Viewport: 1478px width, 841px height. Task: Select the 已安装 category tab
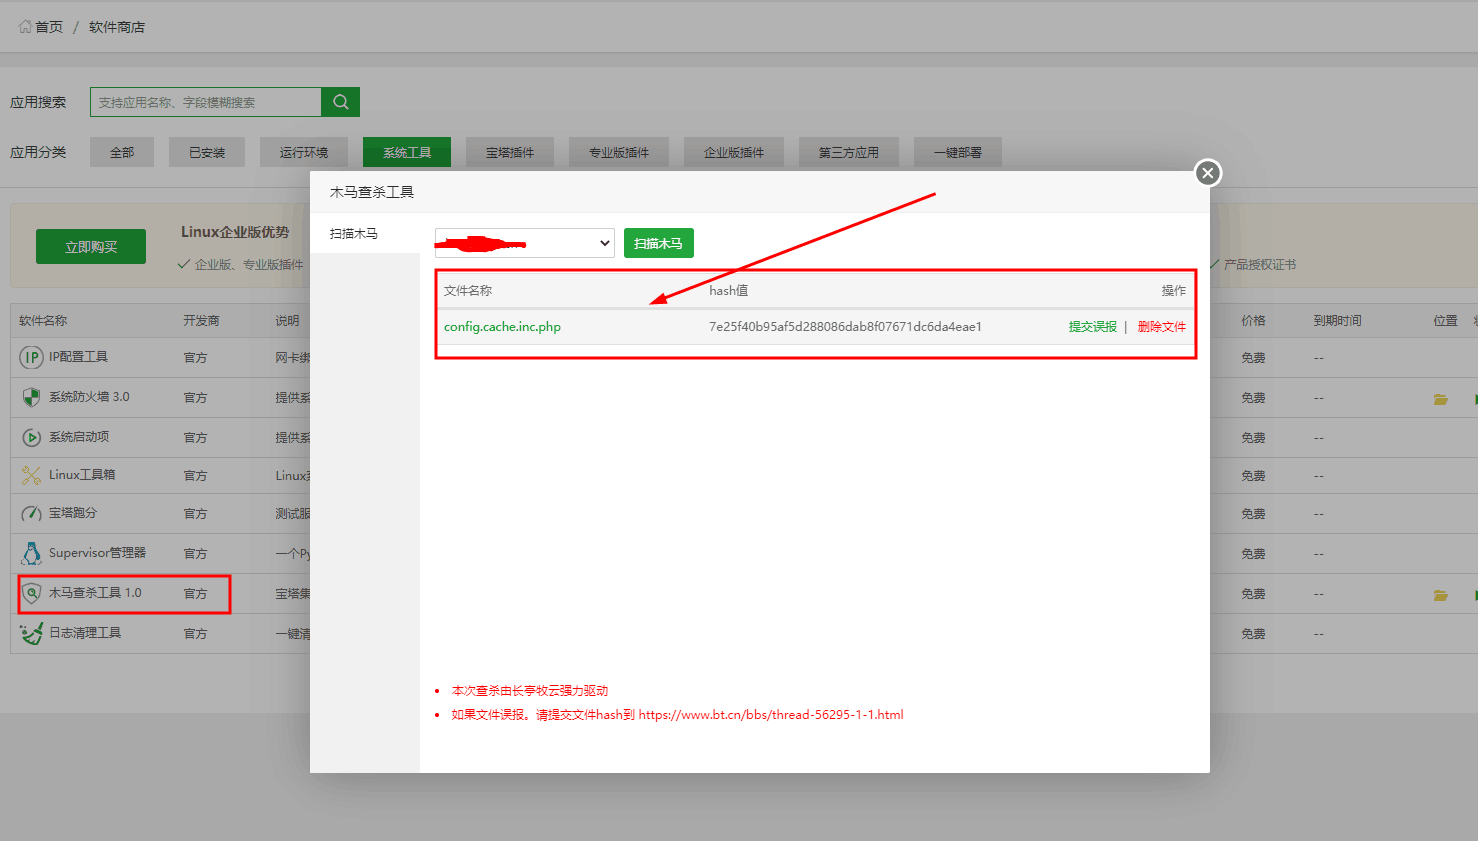[x=207, y=152]
